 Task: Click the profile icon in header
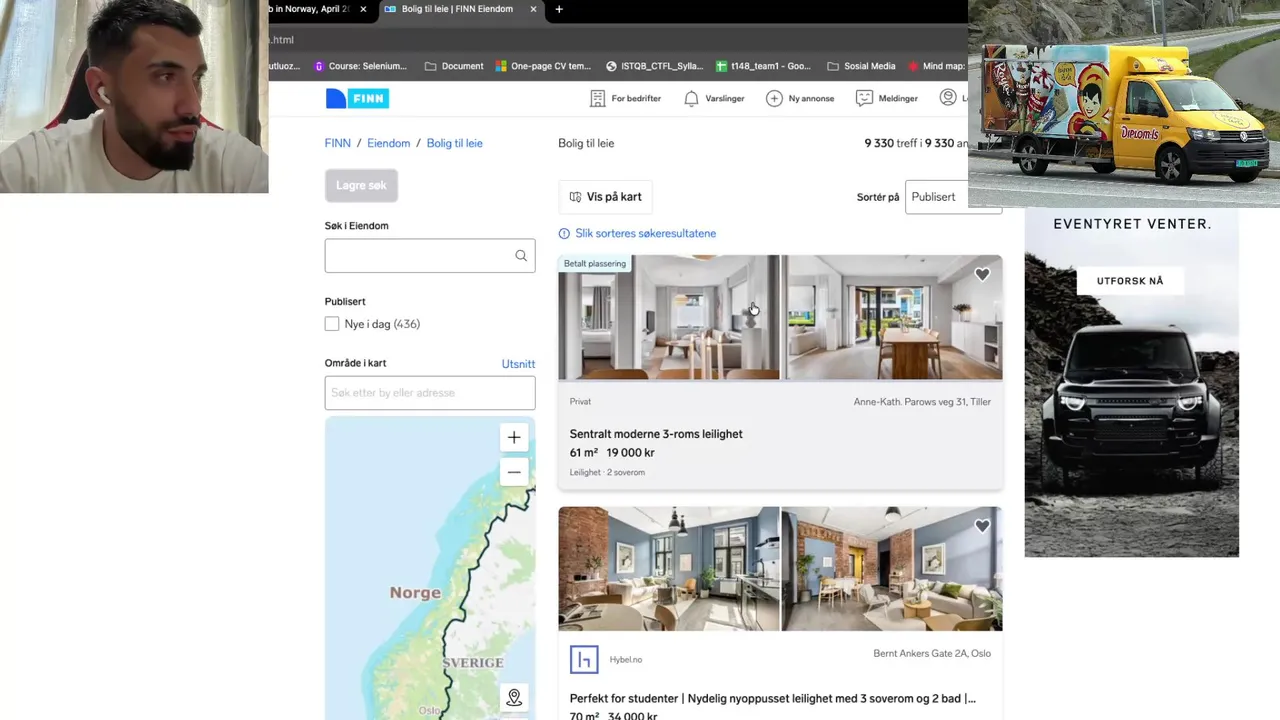[948, 97]
